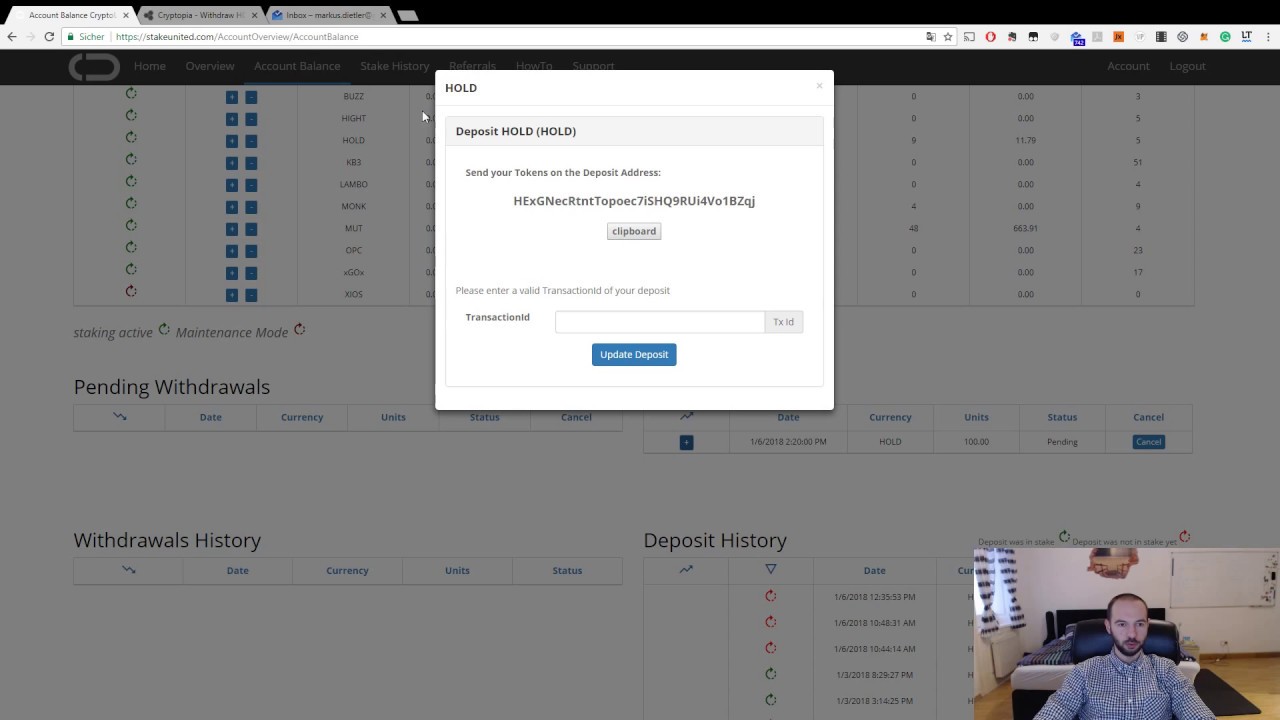Open the Account Balance nav item

pyautogui.click(x=297, y=66)
